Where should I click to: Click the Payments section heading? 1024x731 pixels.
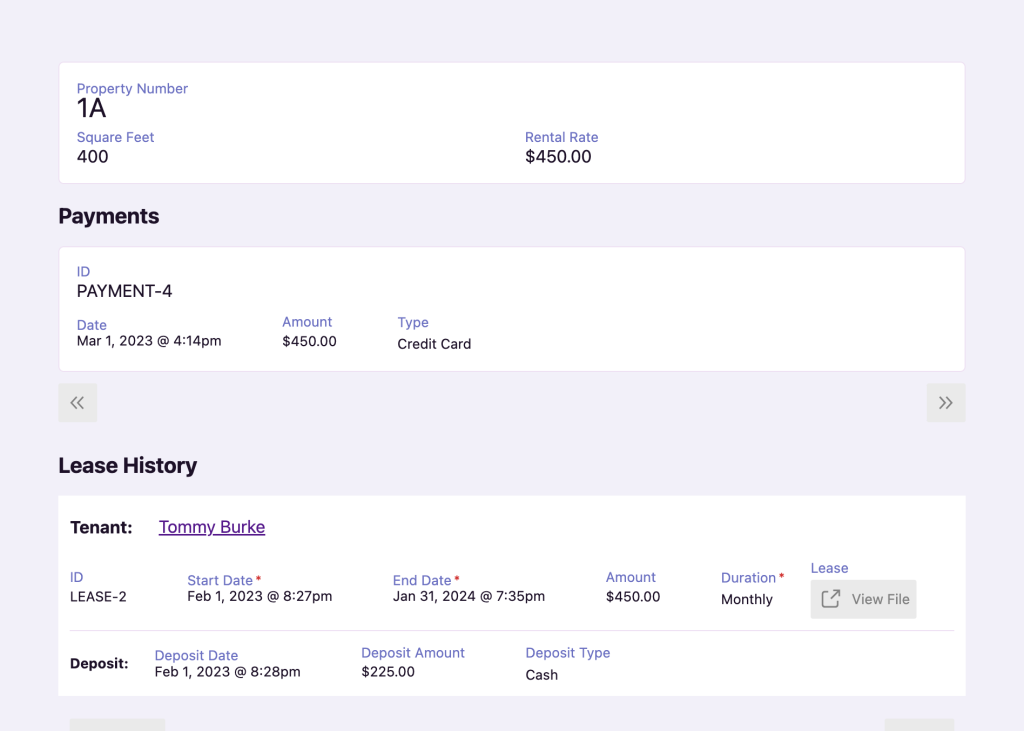[x=109, y=216]
